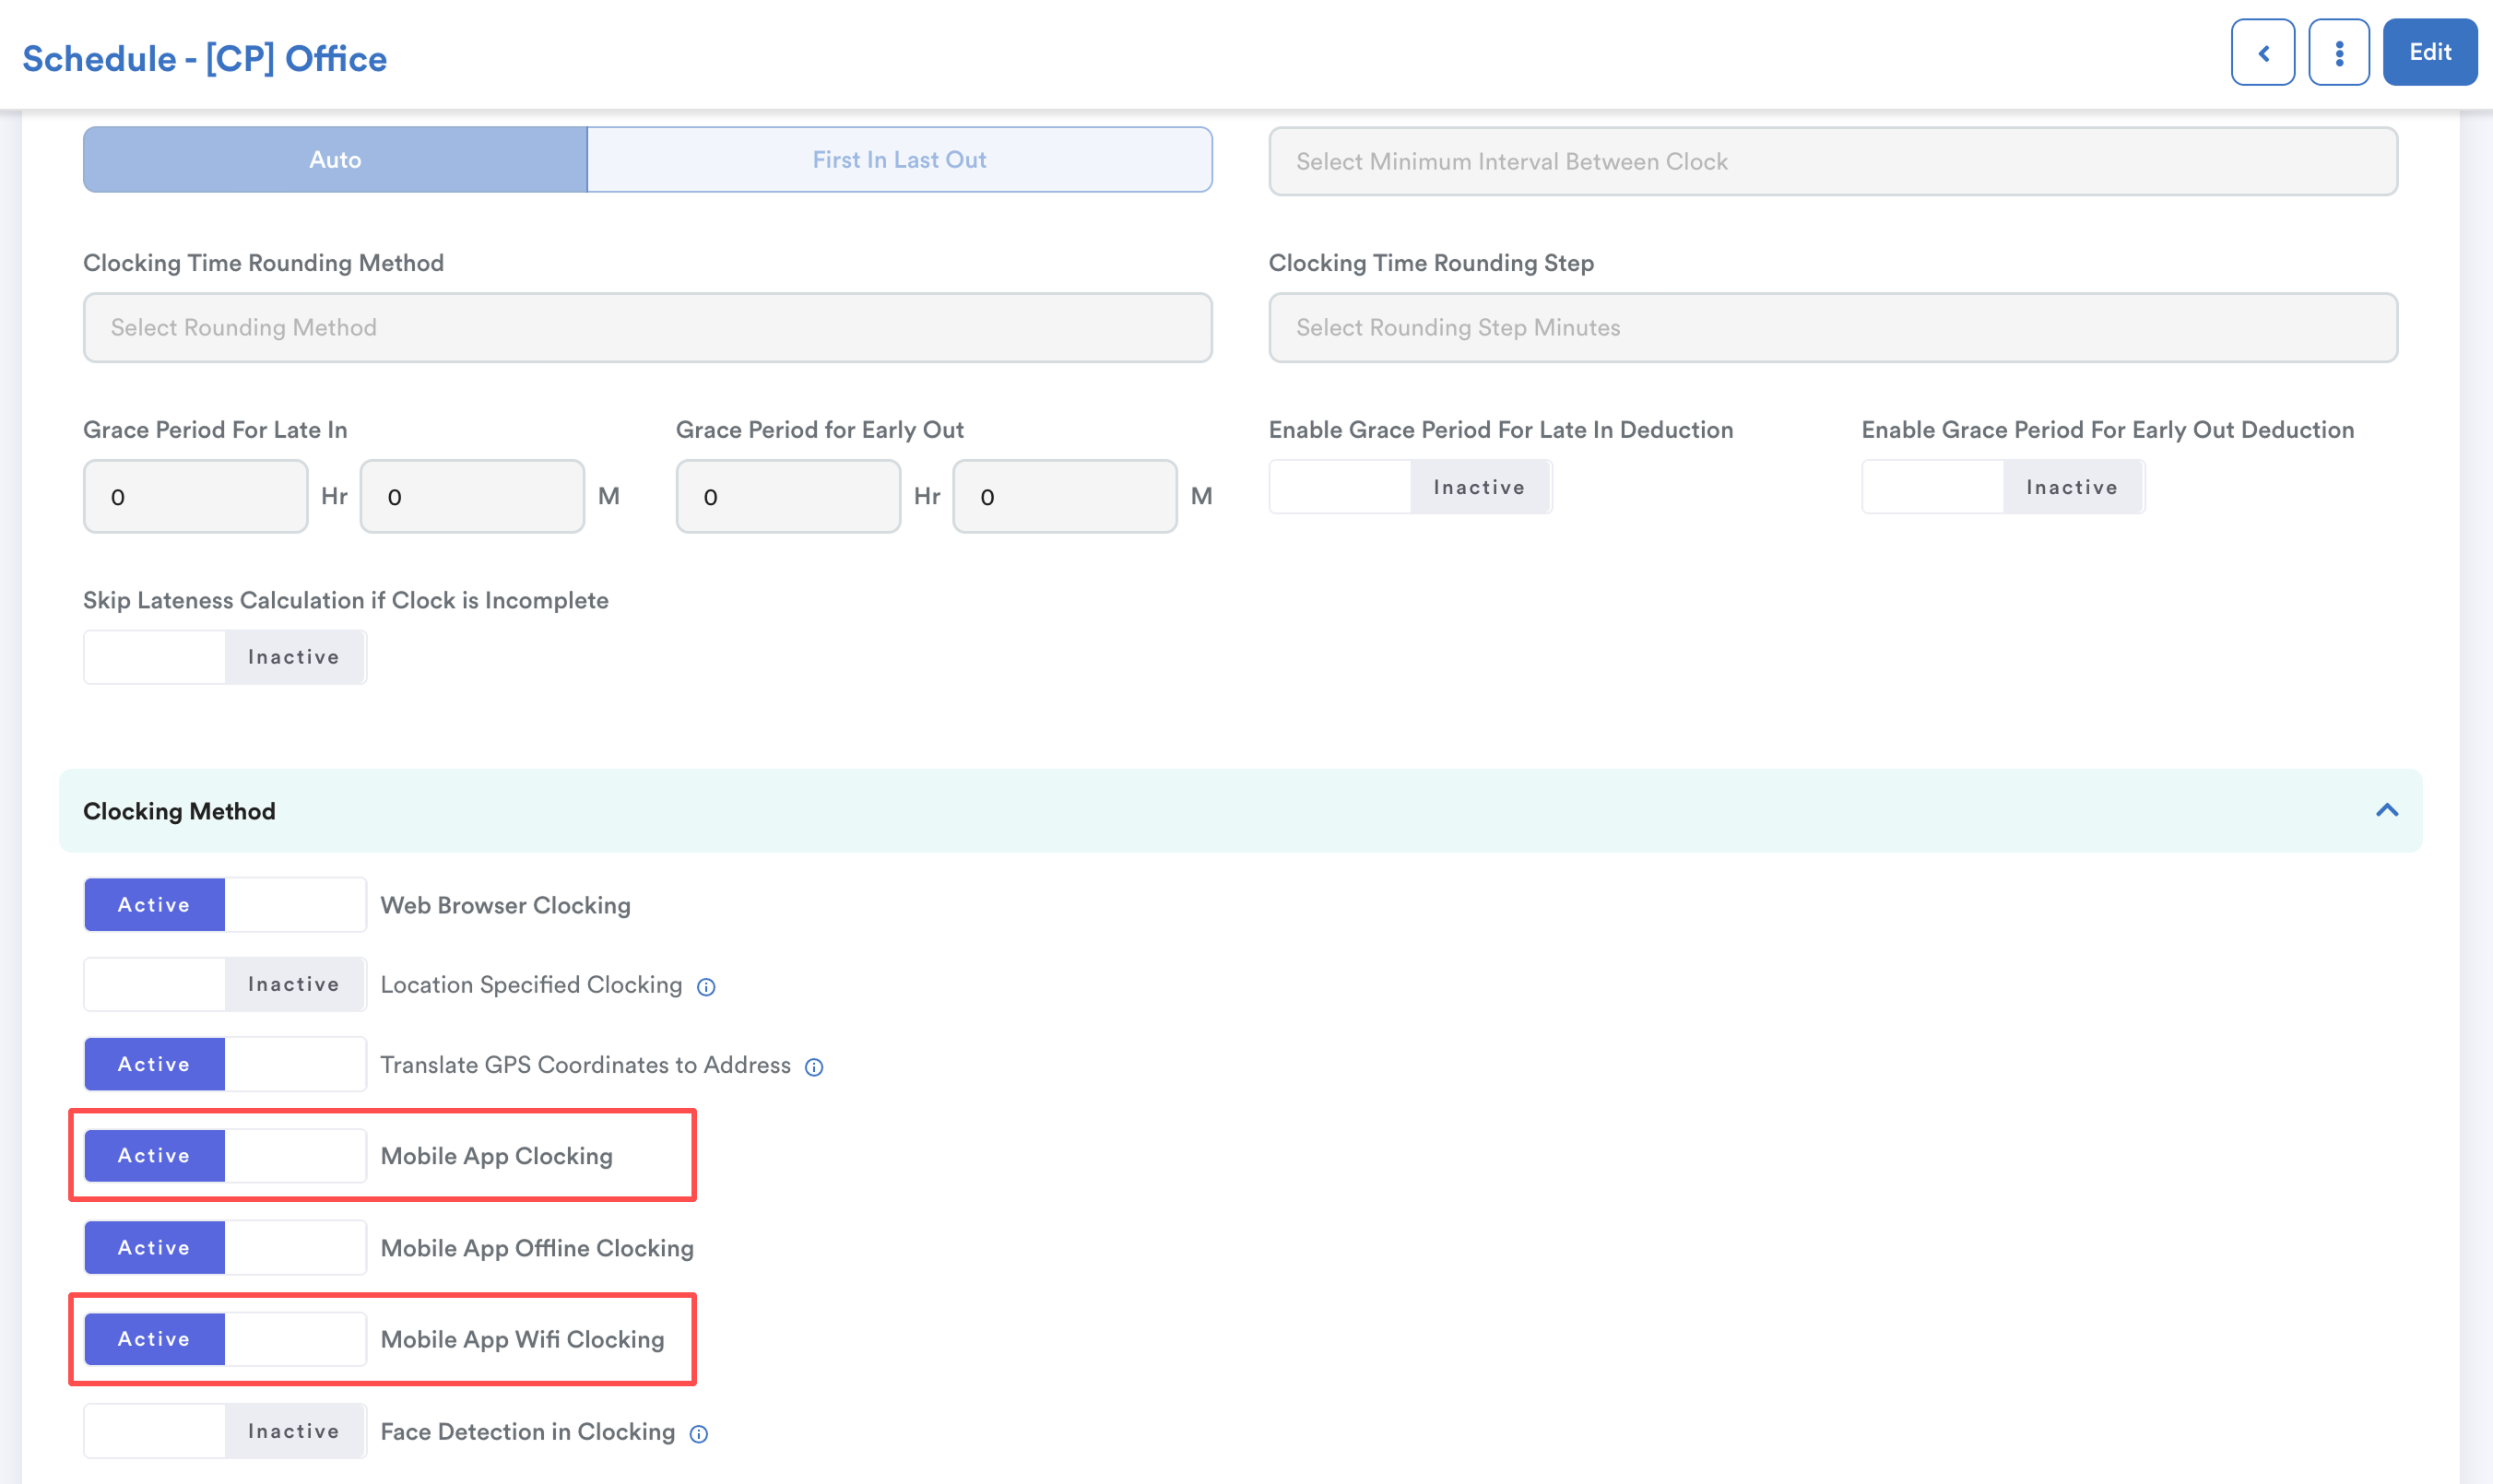2493x1484 pixels.
Task: Open Select Rounding Step Minutes dropdown
Action: coord(1832,328)
